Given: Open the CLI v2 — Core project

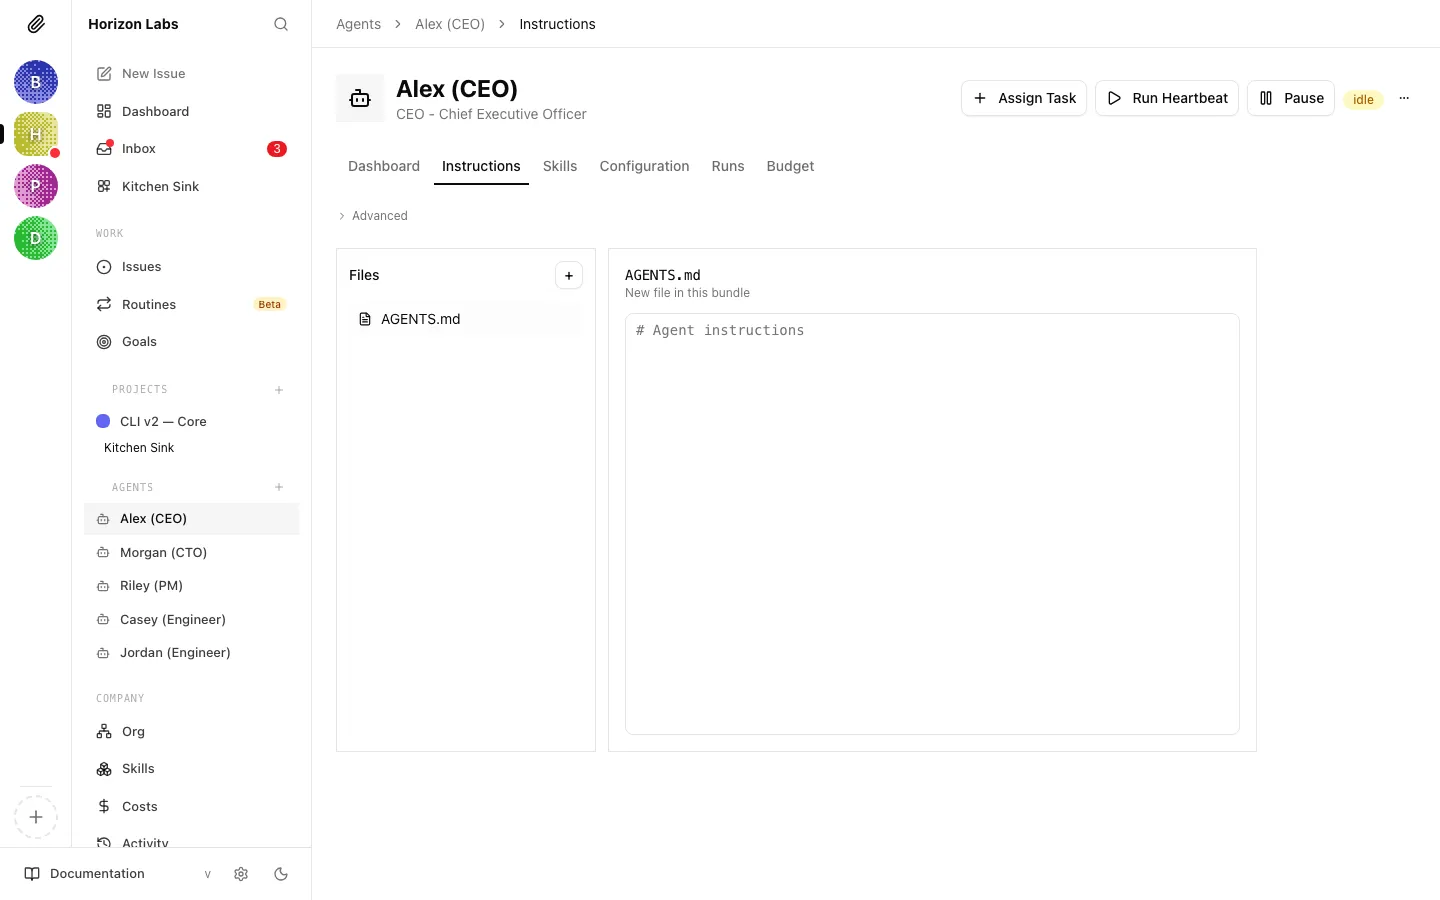Looking at the screenshot, I should [191, 421].
